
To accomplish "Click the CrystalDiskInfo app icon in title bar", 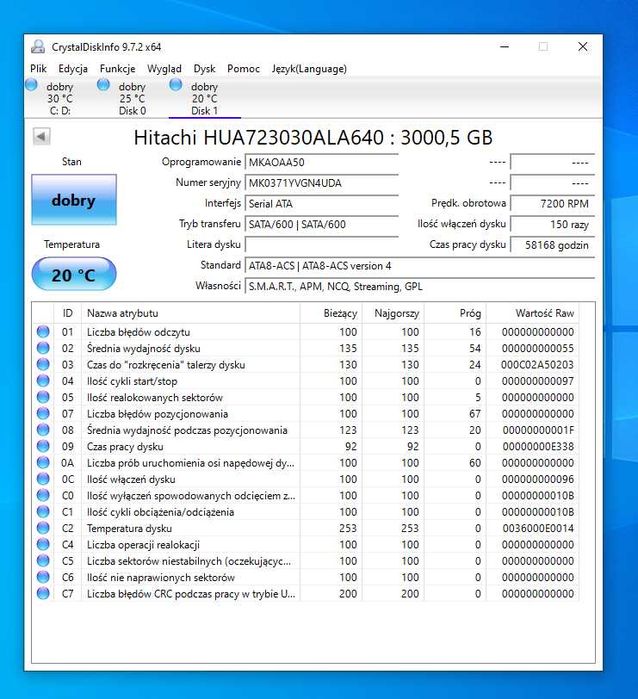I will pyautogui.click(x=38, y=47).
